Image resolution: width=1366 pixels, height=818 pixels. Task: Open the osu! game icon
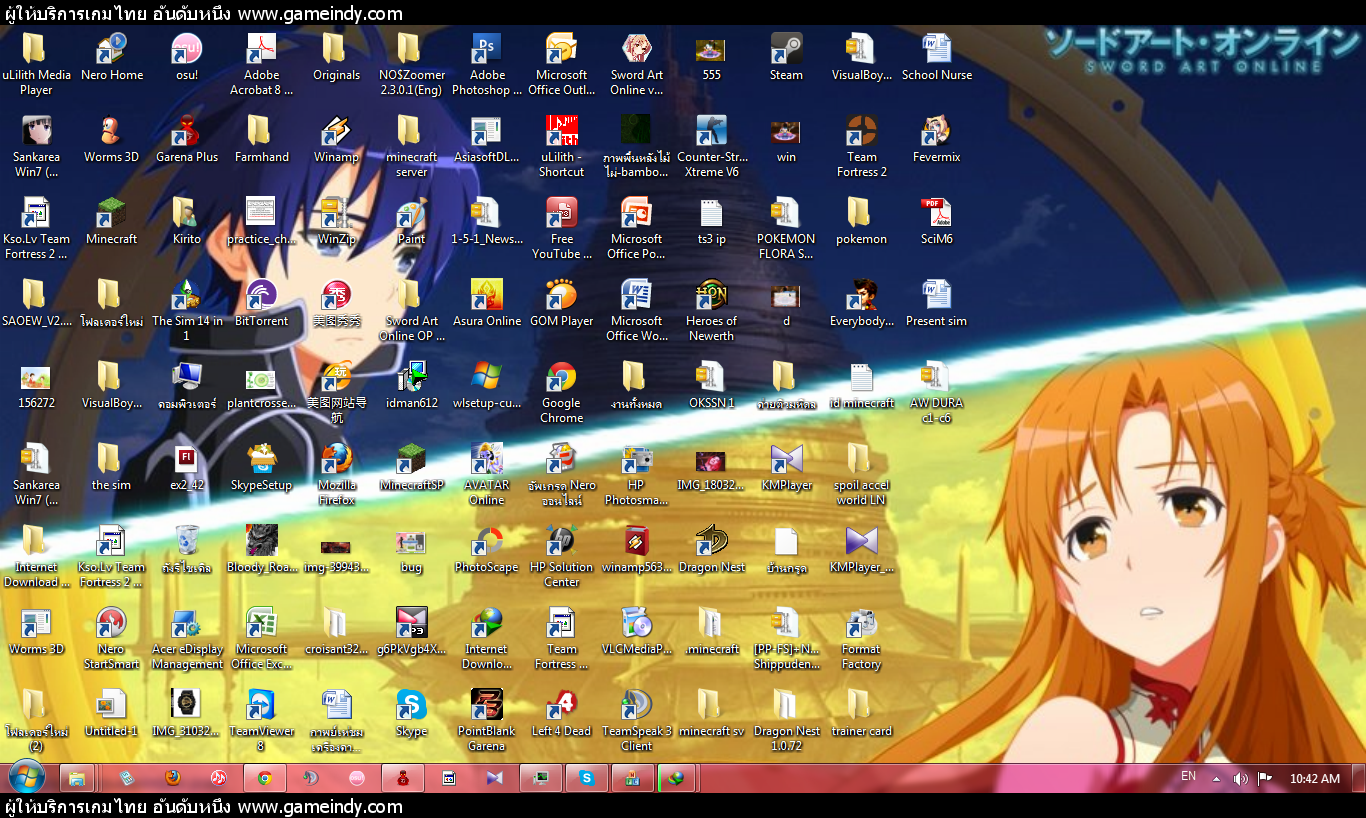pyautogui.click(x=187, y=57)
